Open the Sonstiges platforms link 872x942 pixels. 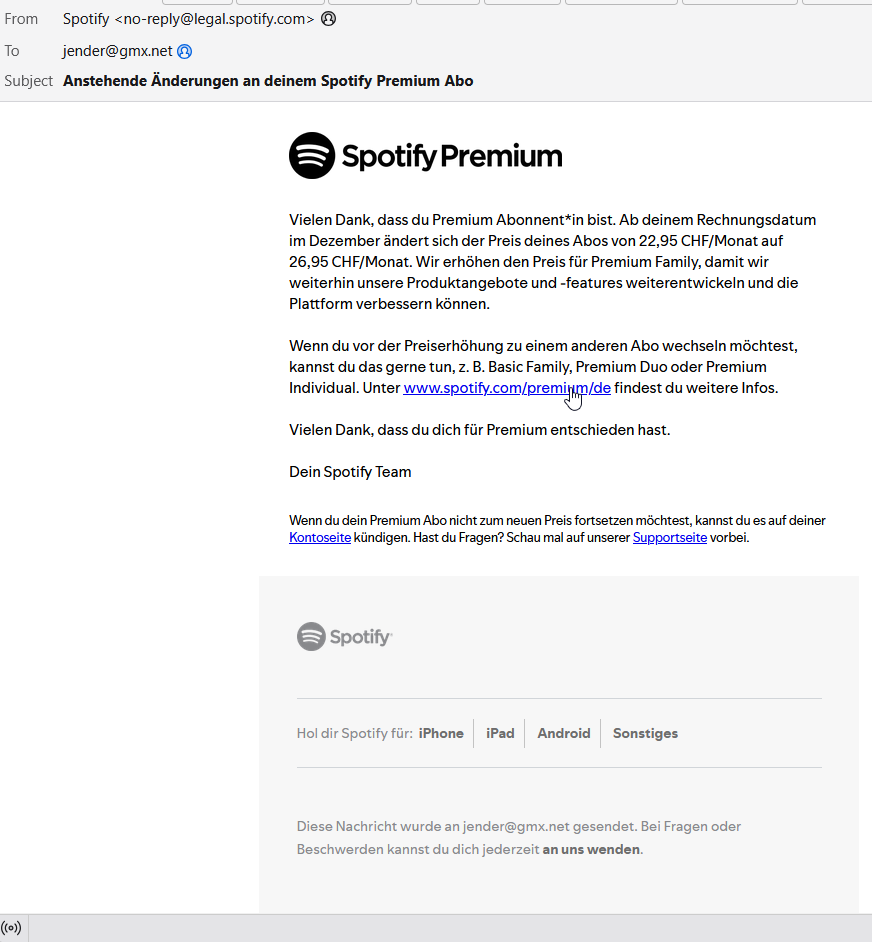click(645, 733)
